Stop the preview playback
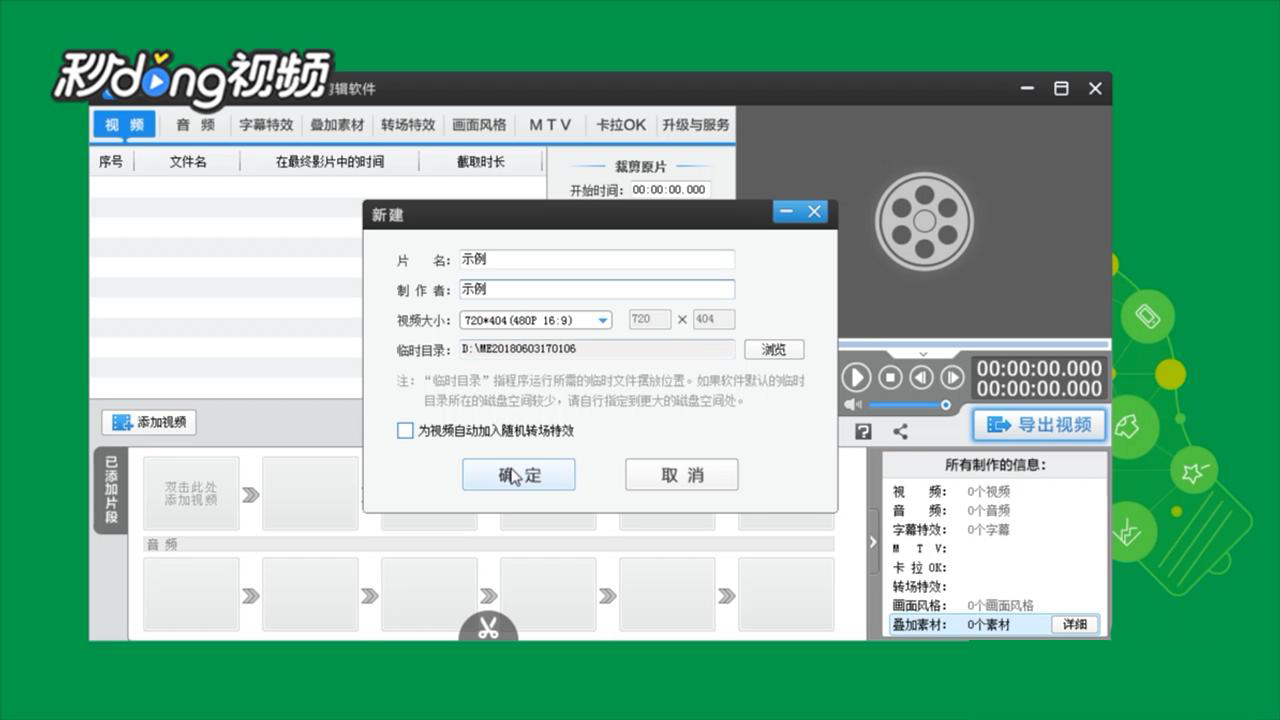Viewport: 1280px width, 720px height. coord(889,377)
